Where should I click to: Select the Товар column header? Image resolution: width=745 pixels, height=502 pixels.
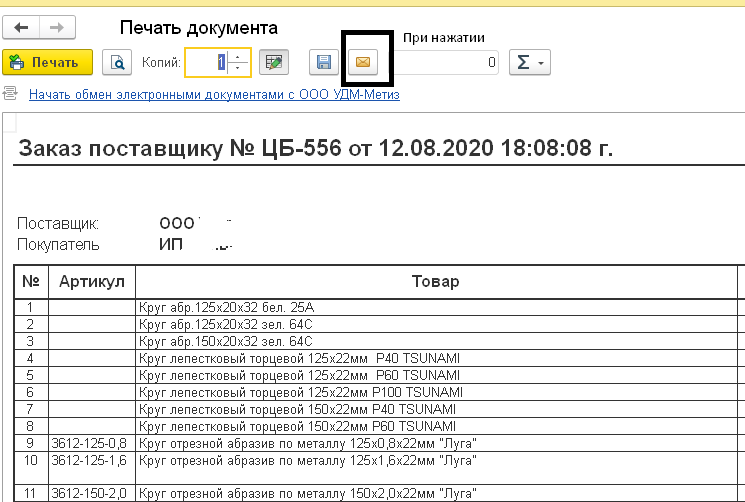(435, 282)
